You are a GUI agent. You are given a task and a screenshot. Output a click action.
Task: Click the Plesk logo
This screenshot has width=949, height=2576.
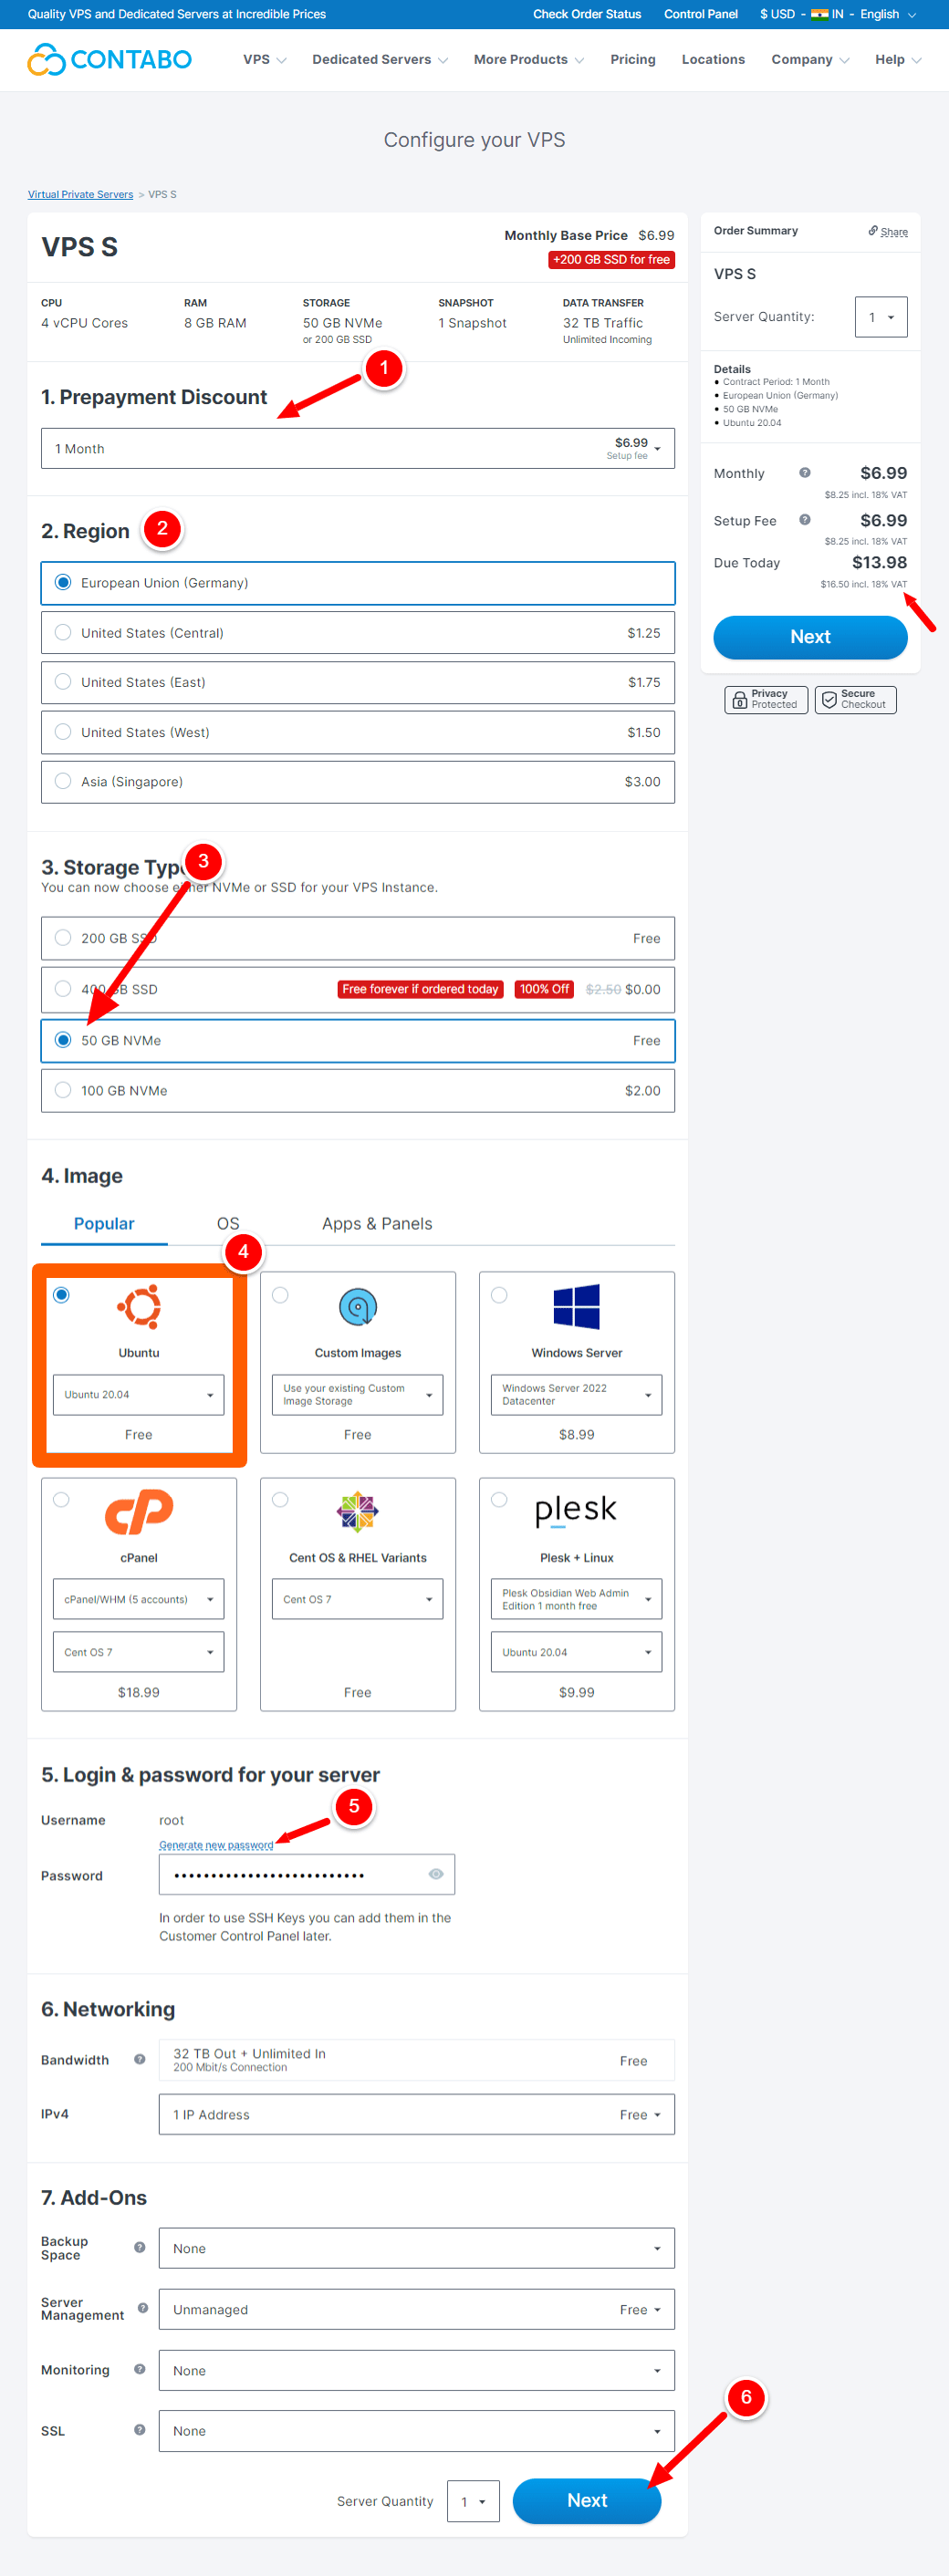coord(576,1511)
